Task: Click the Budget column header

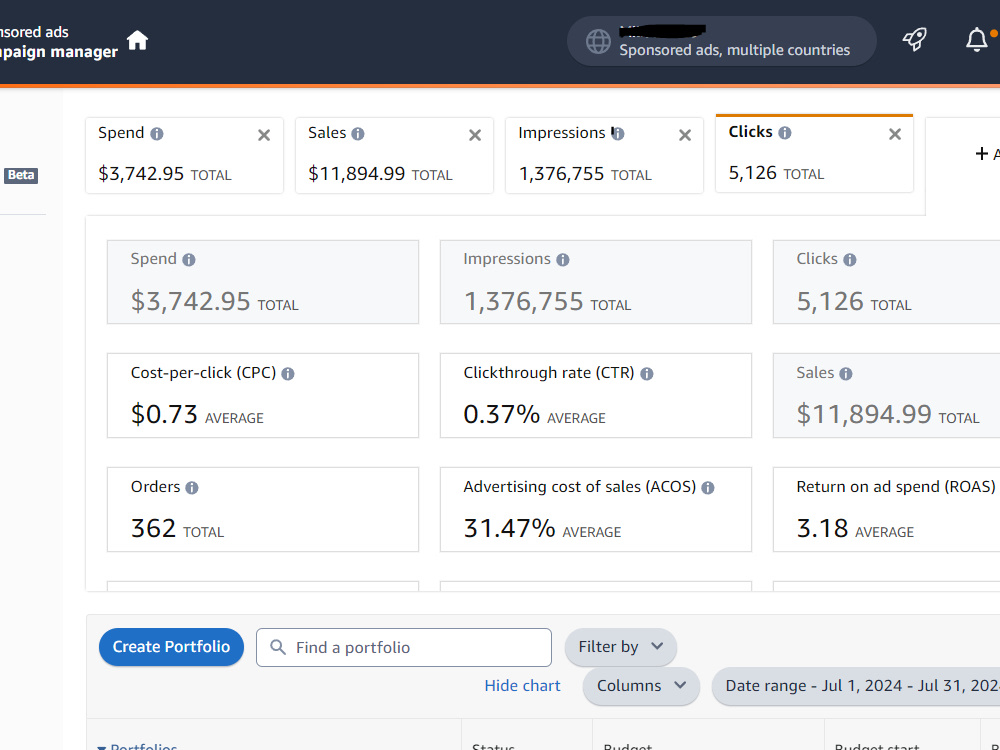Action: (x=628, y=745)
